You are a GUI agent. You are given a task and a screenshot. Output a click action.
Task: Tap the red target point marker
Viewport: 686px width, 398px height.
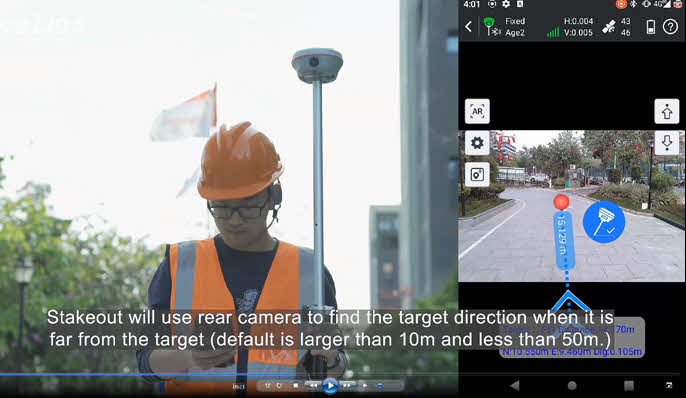(x=561, y=202)
